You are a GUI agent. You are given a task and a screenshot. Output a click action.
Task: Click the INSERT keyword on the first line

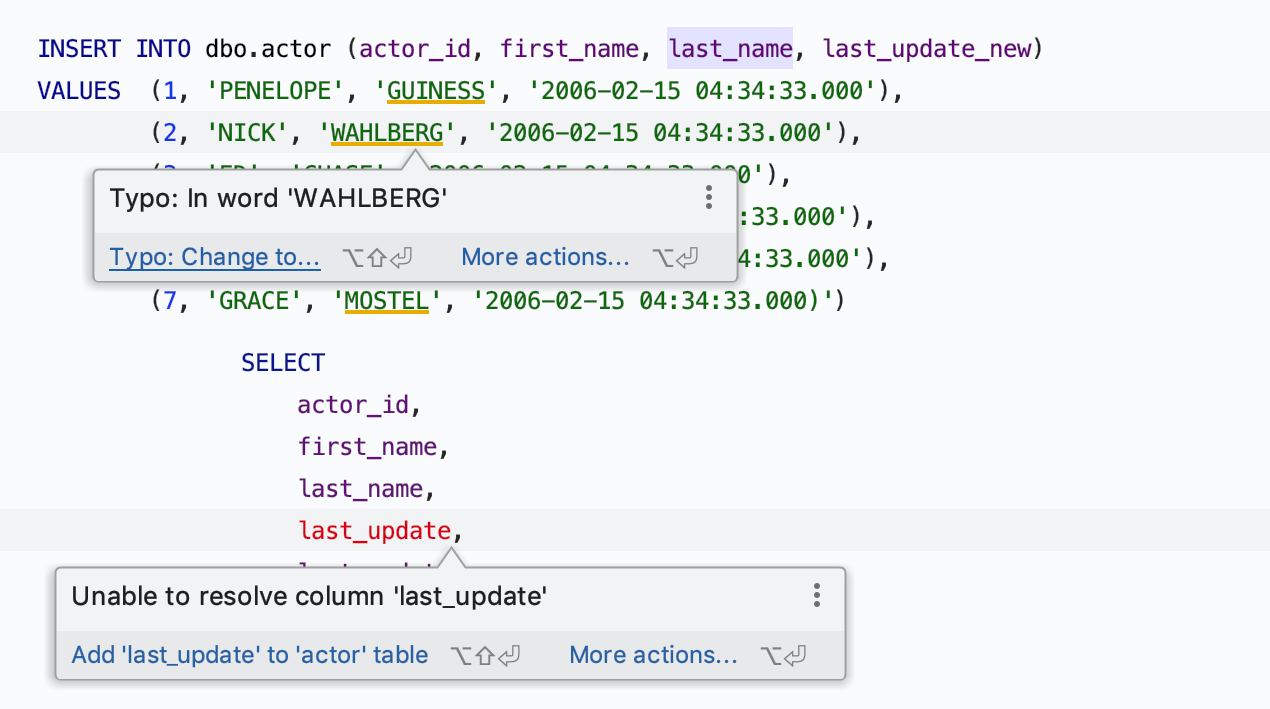[79, 48]
